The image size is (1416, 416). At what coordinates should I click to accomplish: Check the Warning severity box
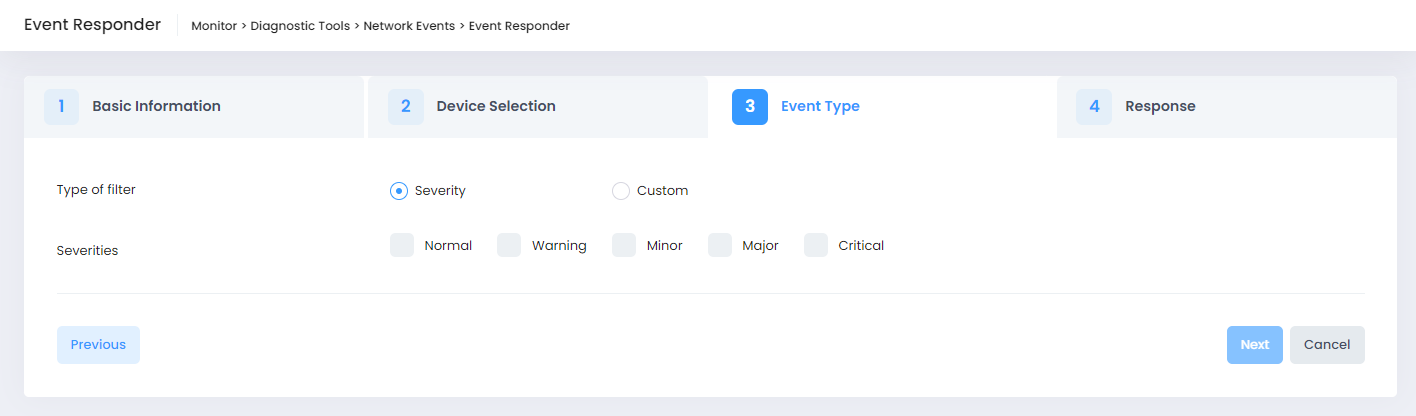[509, 246]
